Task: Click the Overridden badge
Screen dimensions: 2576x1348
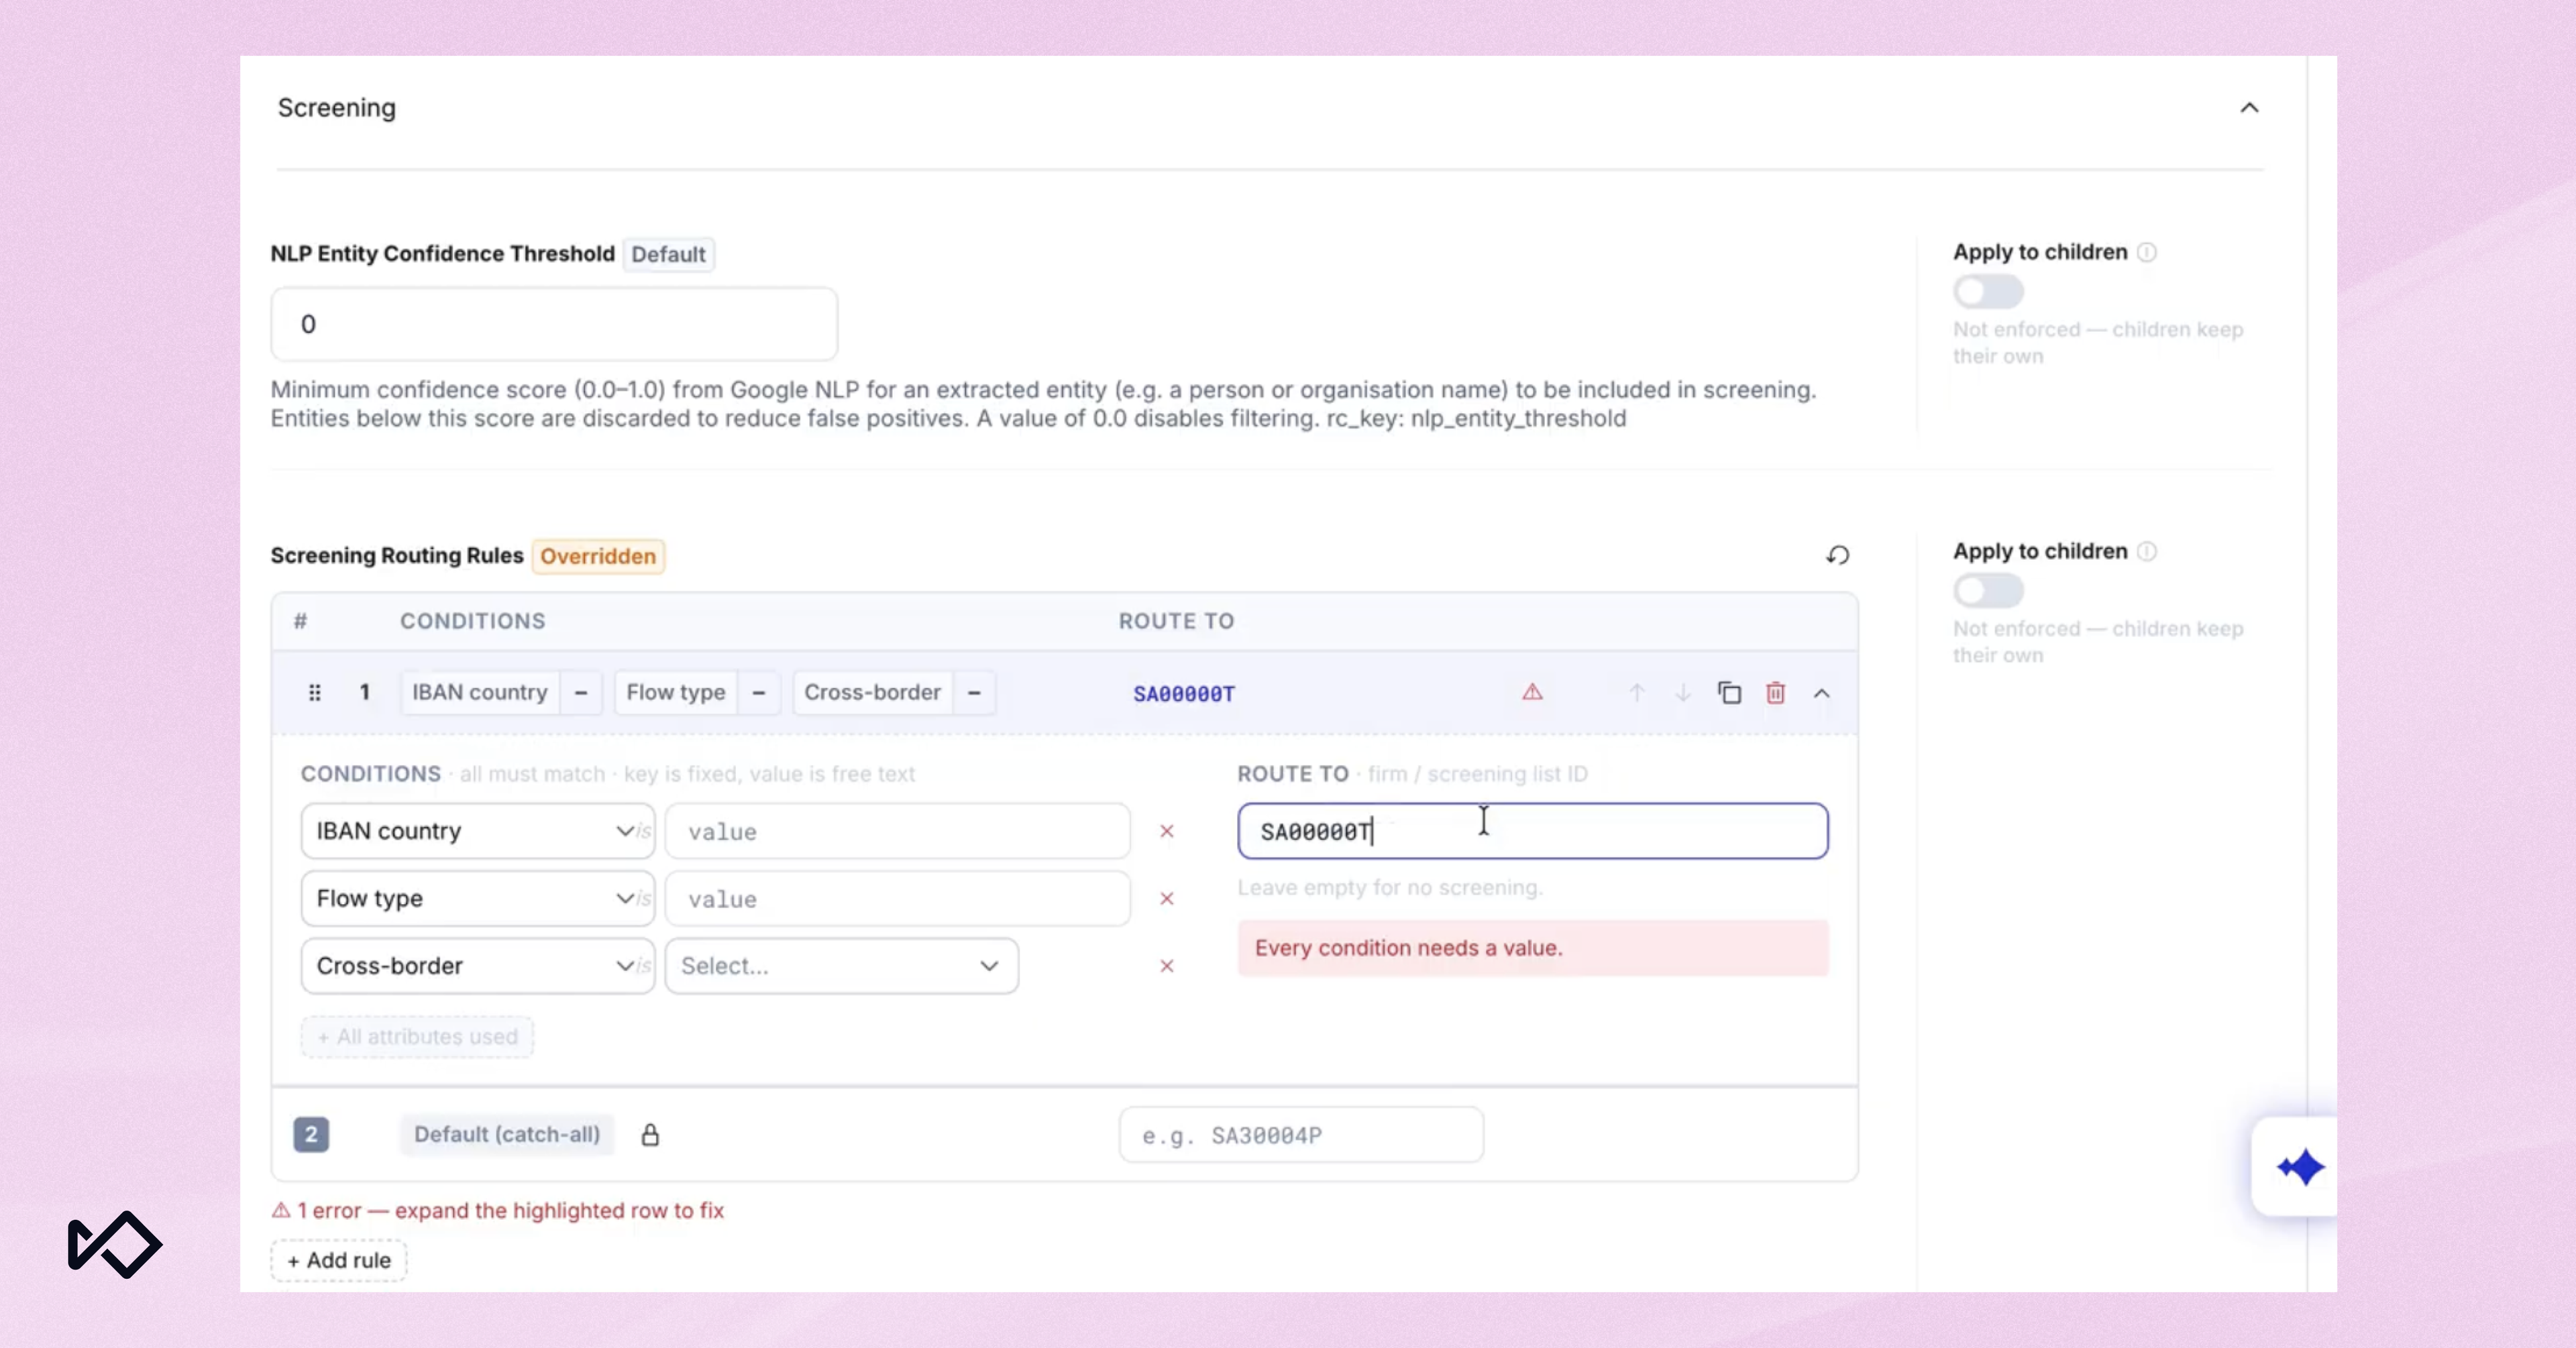Action: pyautogui.click(x=598, y=556)
